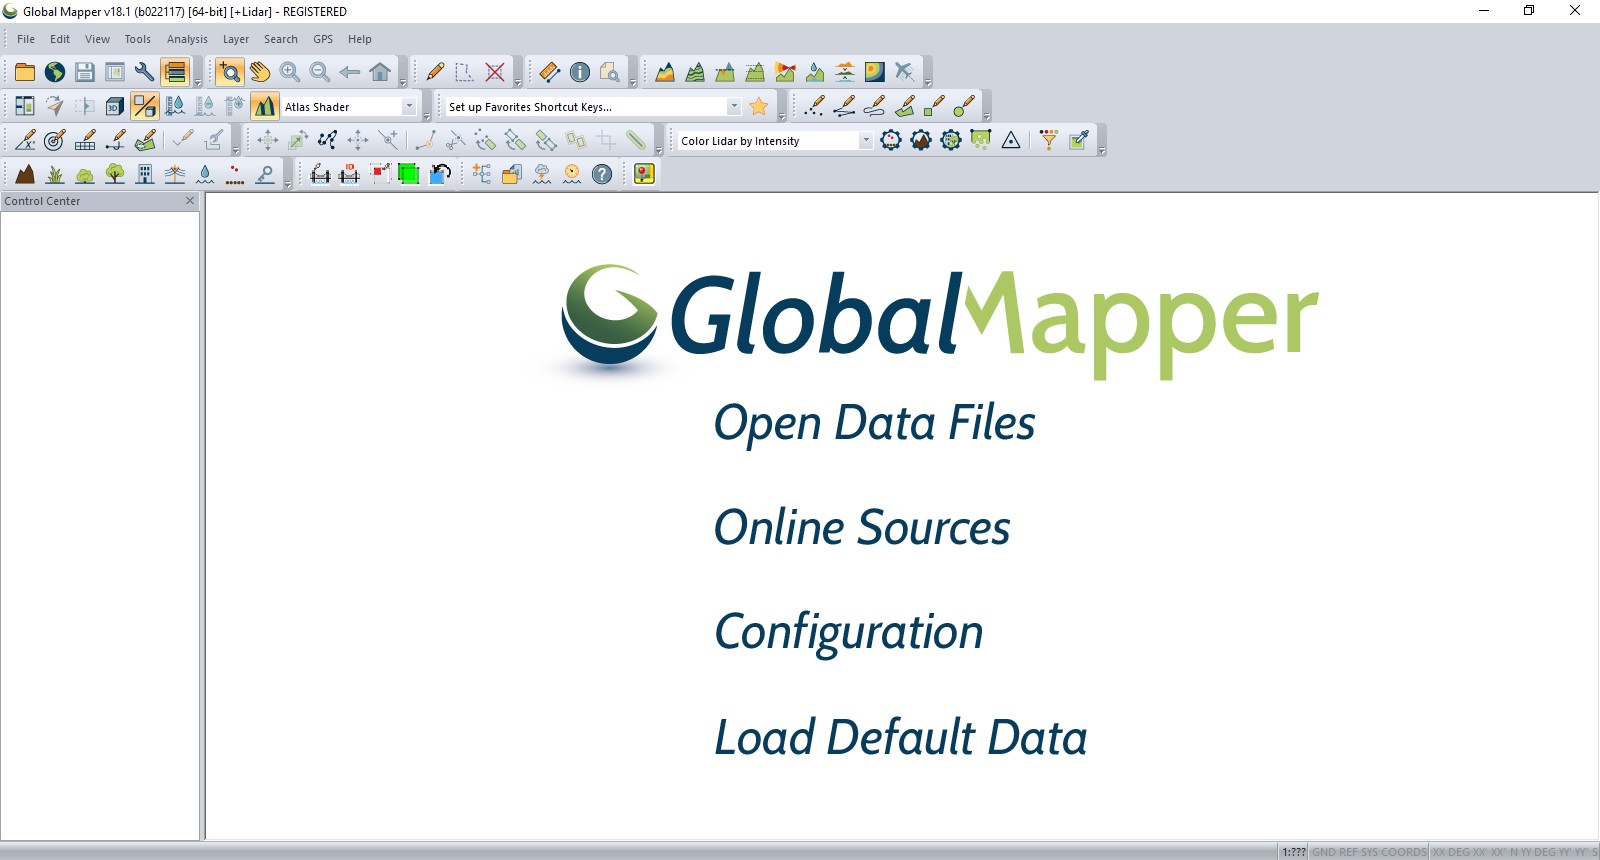Click the red X delete selection icon
Screen dimensions: 1600x860
pyautogui.click(x=495, y=72)
